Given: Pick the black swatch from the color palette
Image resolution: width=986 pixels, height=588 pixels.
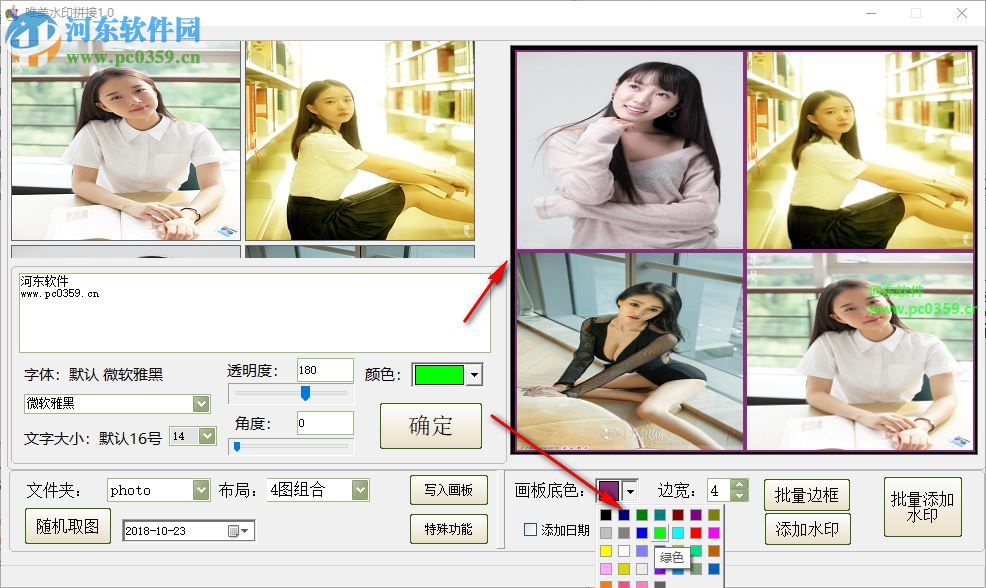Looking at the screenshot, I should [x=604, y=514].
